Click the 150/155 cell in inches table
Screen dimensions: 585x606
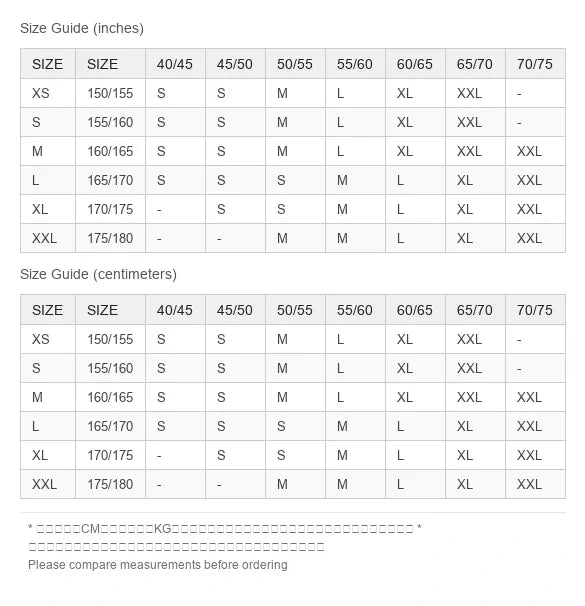(x=111, y=93)
